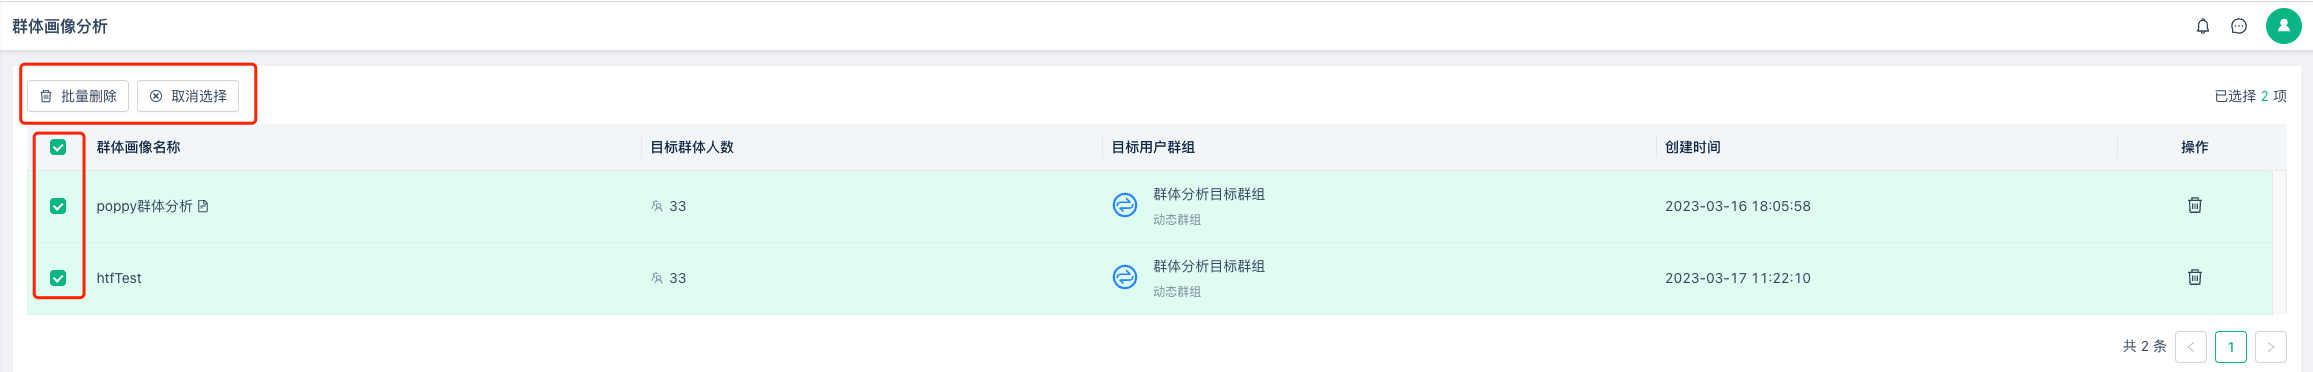Open the notification bell icon
Screen dimensions: 2313x372
(2203, 27)
